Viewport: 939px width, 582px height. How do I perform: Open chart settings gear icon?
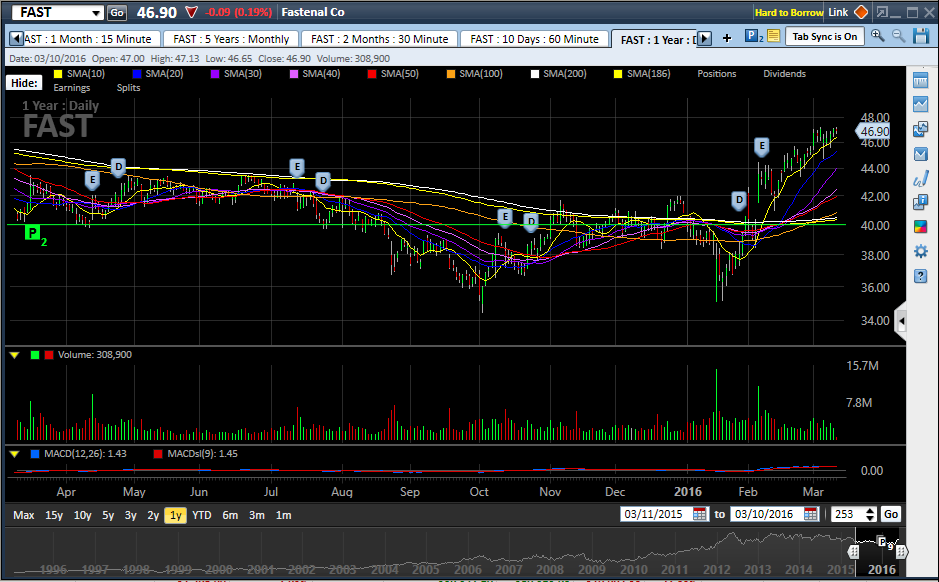920,251
